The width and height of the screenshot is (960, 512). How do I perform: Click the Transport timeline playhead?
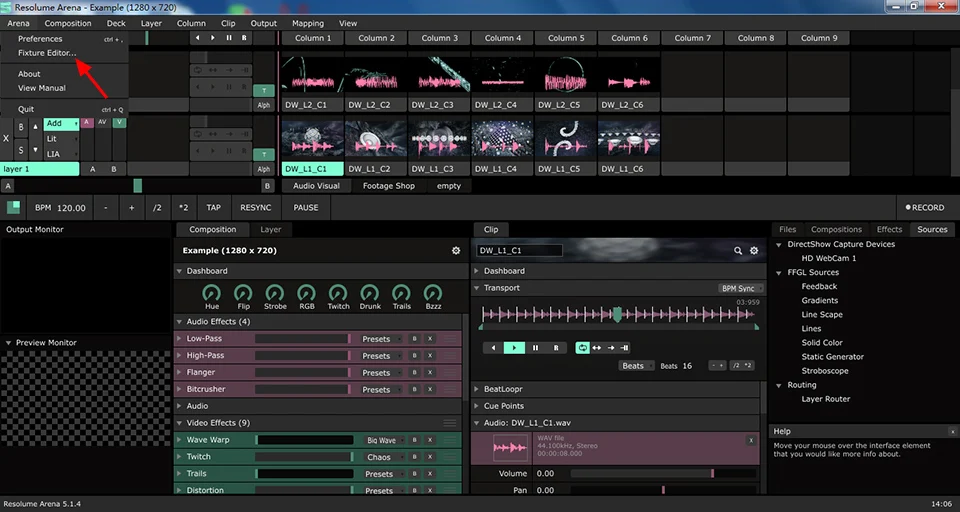pyautogui.click(x=617, y=314)
